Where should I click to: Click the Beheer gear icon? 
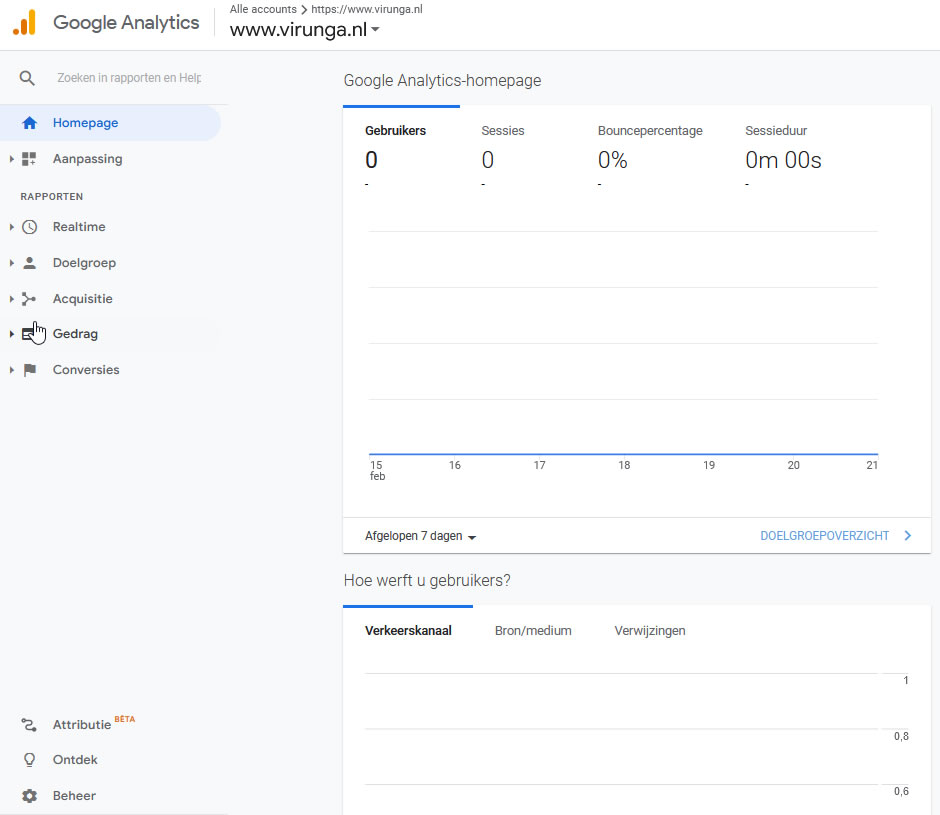coord(29,796)
